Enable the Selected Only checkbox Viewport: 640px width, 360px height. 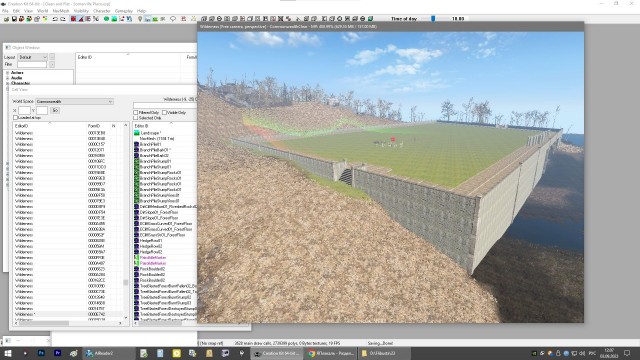(136, 118)
